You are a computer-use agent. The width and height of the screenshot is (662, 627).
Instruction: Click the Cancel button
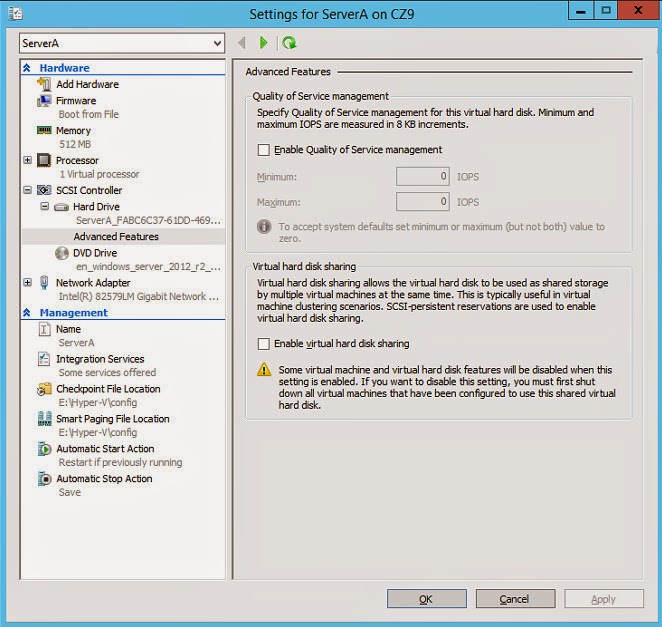(515, 599)
